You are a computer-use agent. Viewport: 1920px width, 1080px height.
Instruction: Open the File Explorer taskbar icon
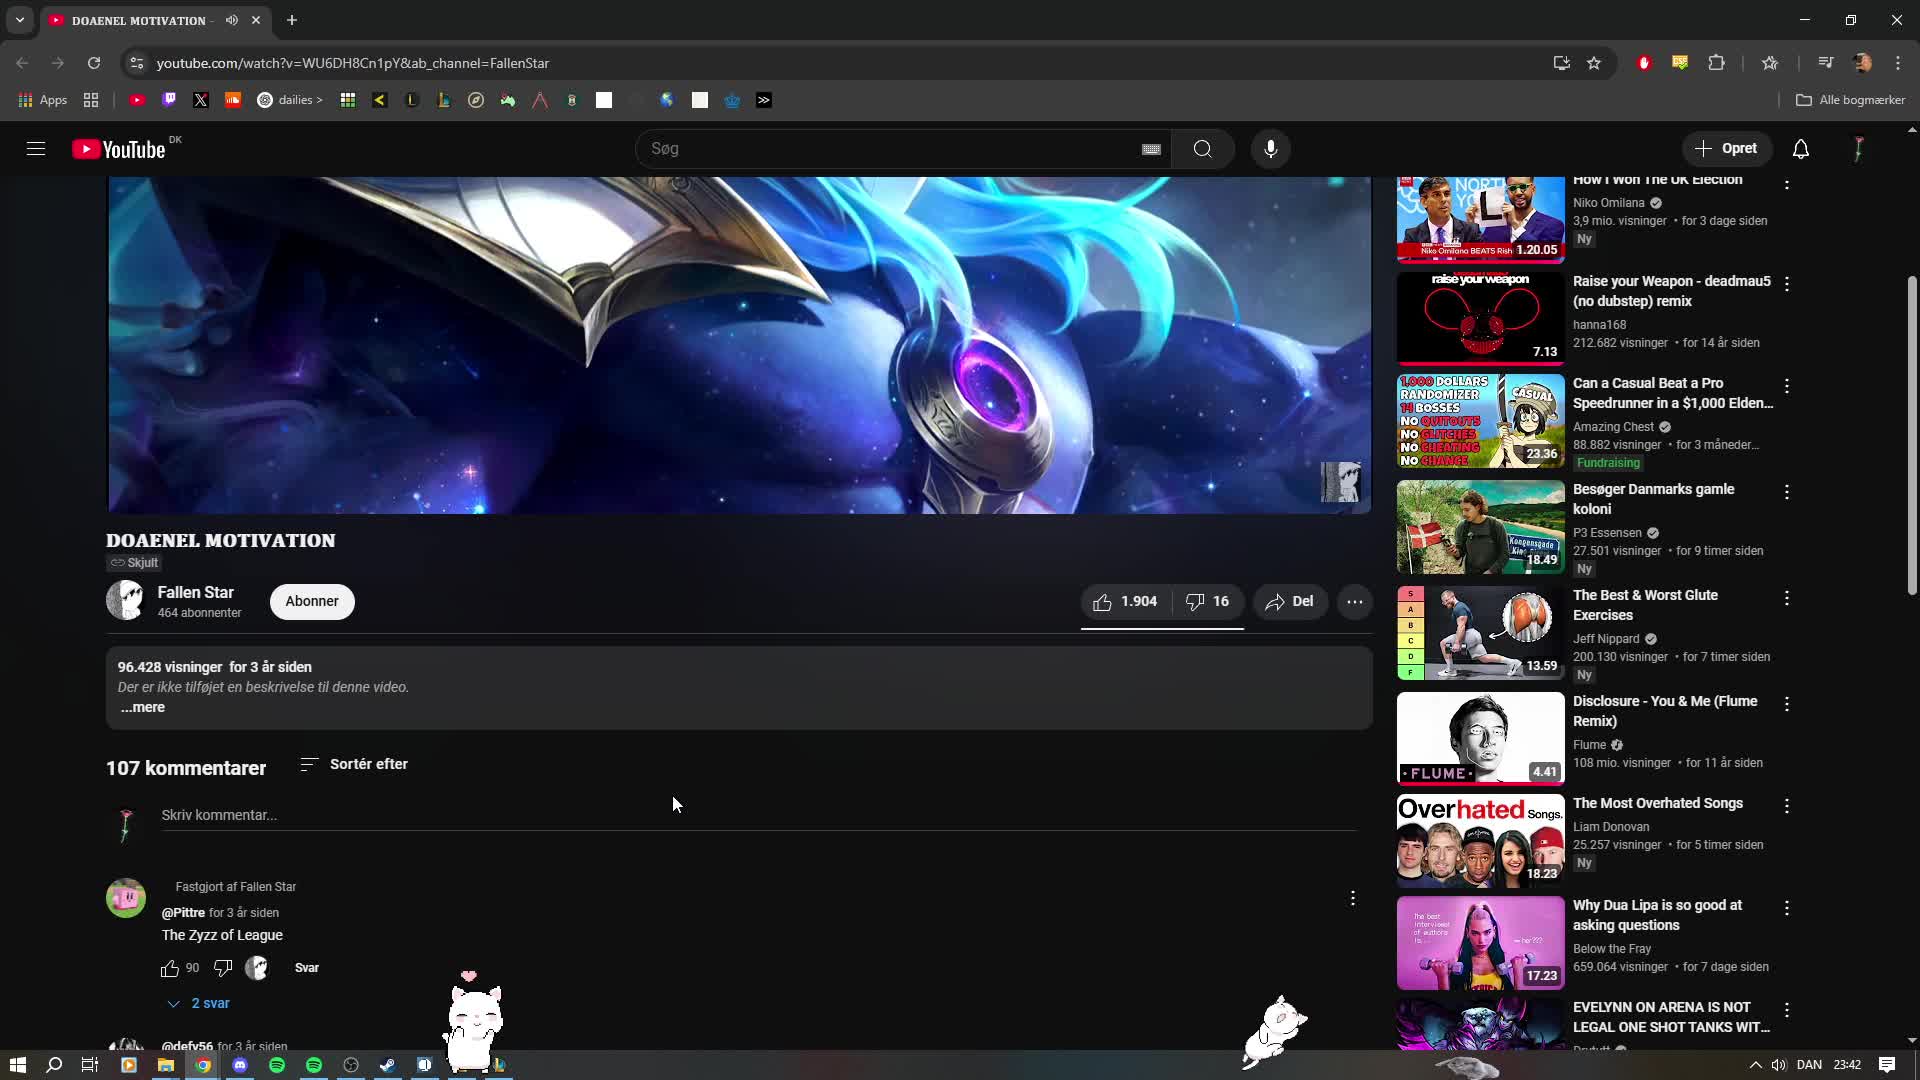(166, 1065)
